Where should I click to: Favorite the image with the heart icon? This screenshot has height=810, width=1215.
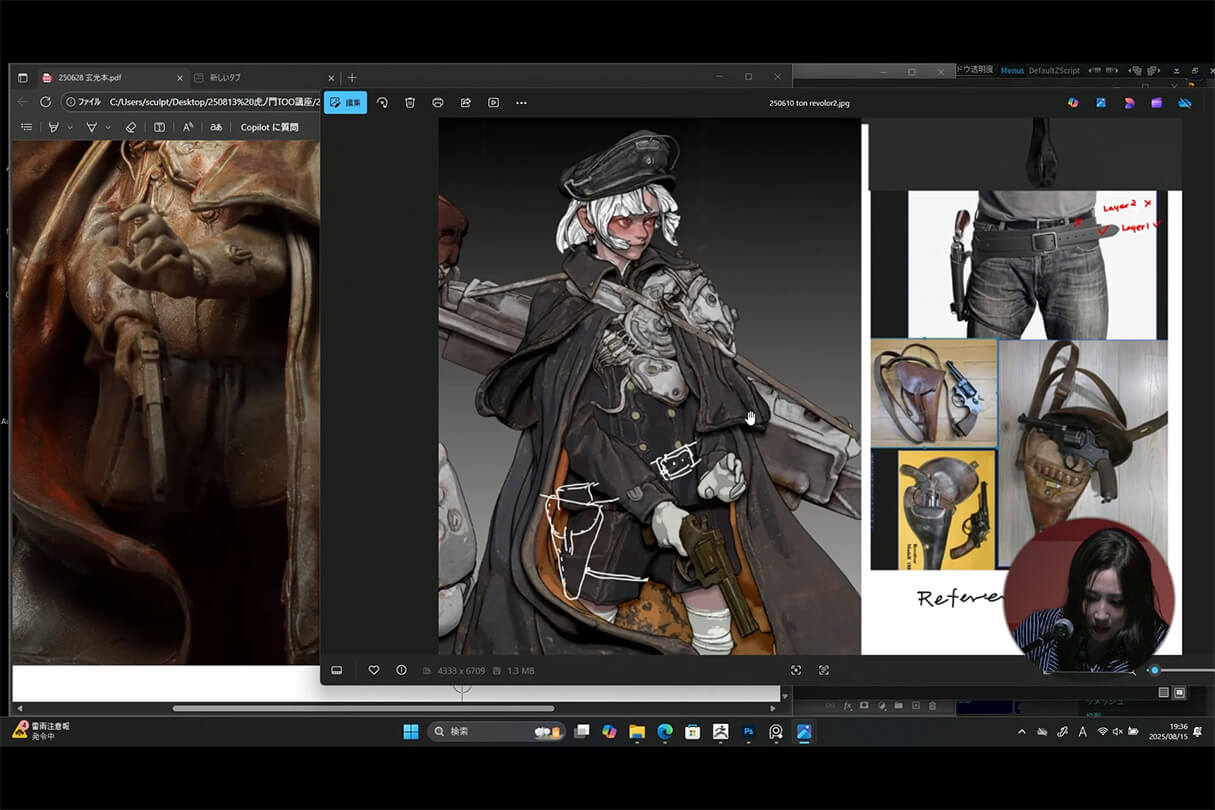(374, 670)
